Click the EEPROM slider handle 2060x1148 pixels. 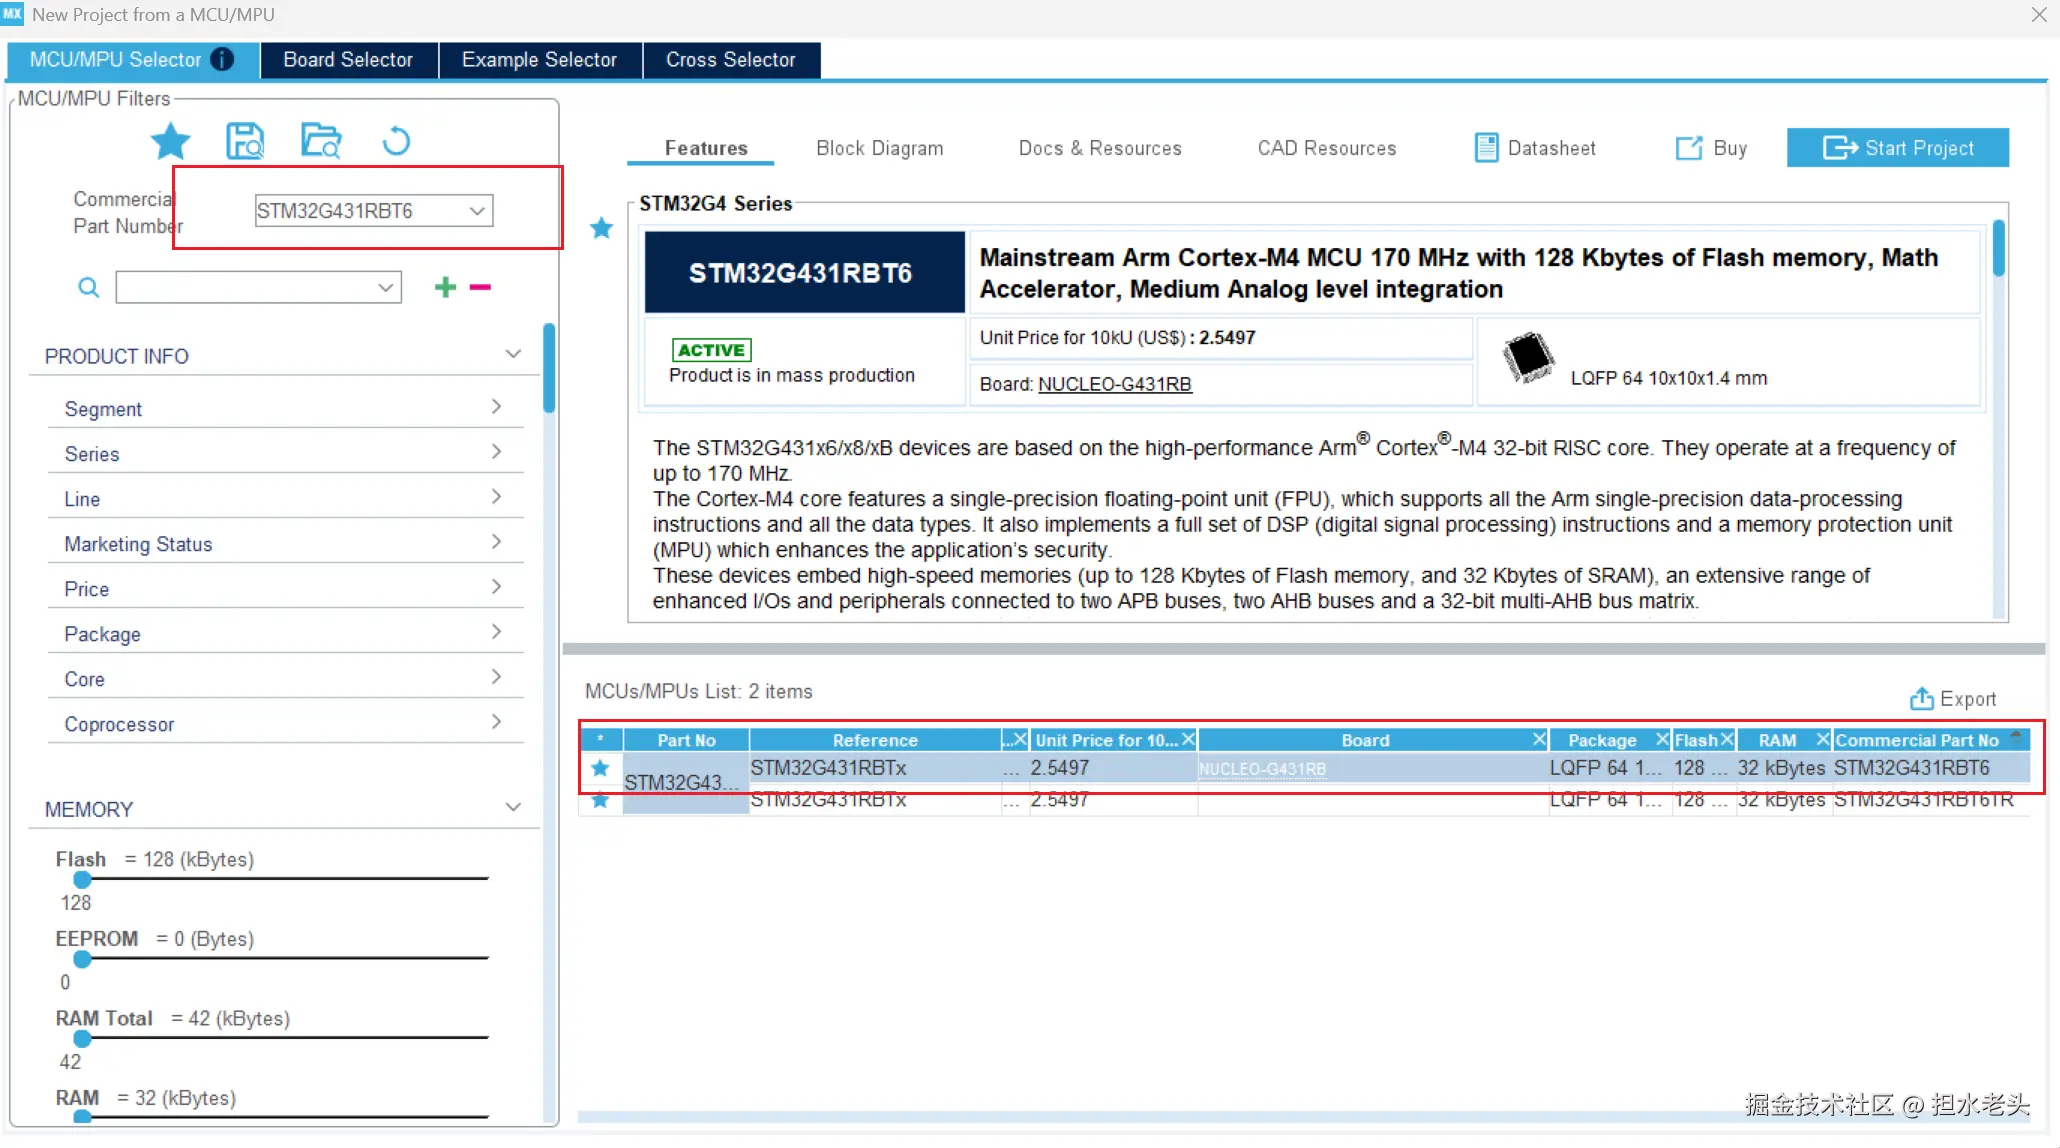pos(83,959)
